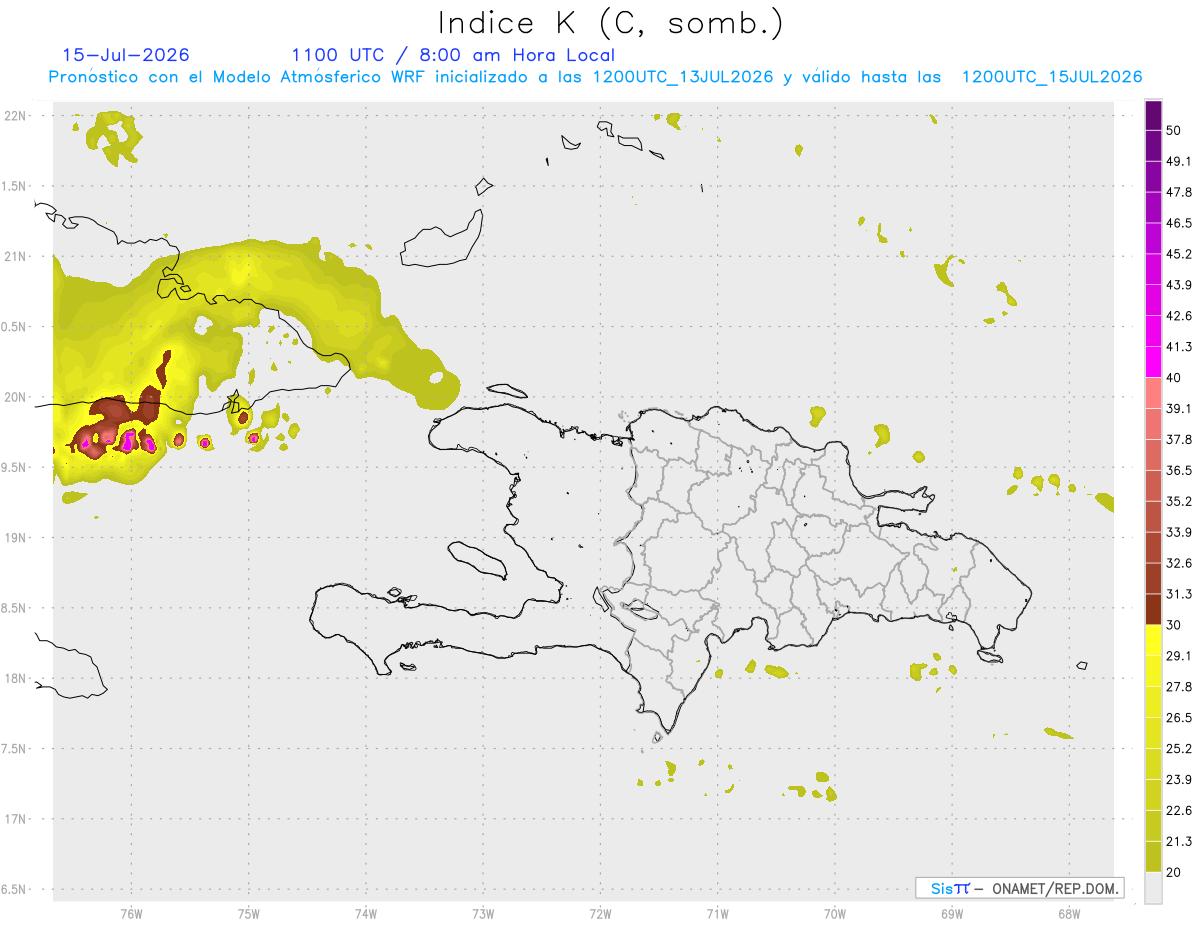
Task: Click the '31.3' colorbar value label
Action: click(x=1179, y=594)
